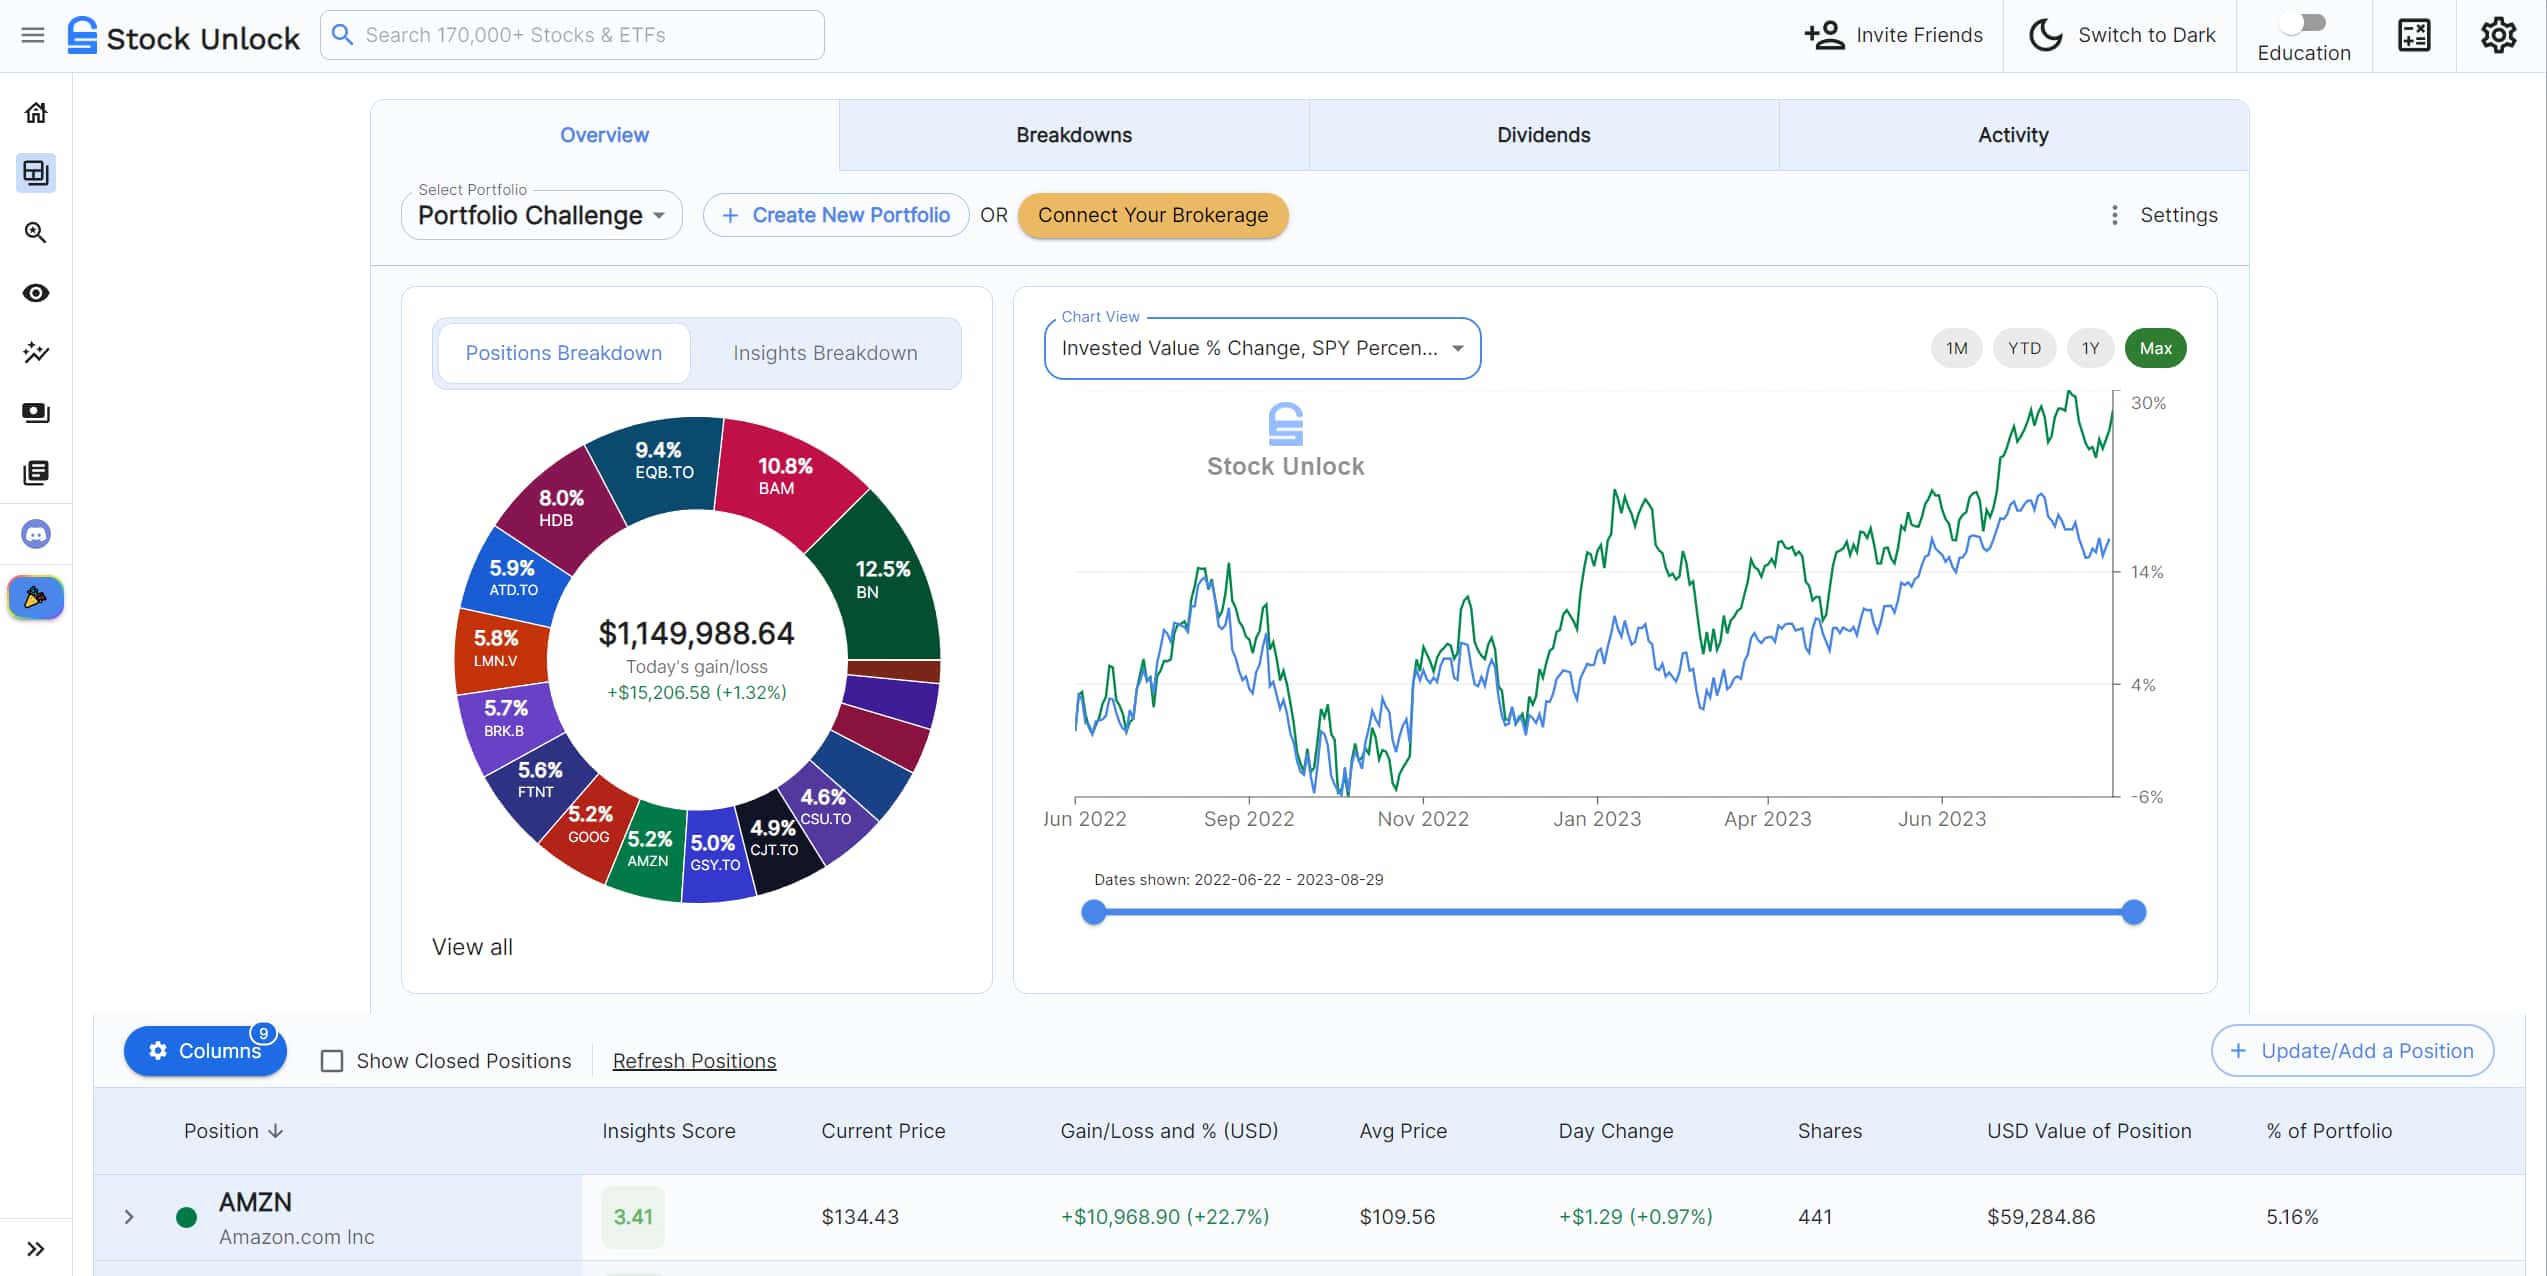This screenshot has width=2547, height=1276.
Task: Open the Portfolio dashboard sidebar icon
Action: (36, 173)
